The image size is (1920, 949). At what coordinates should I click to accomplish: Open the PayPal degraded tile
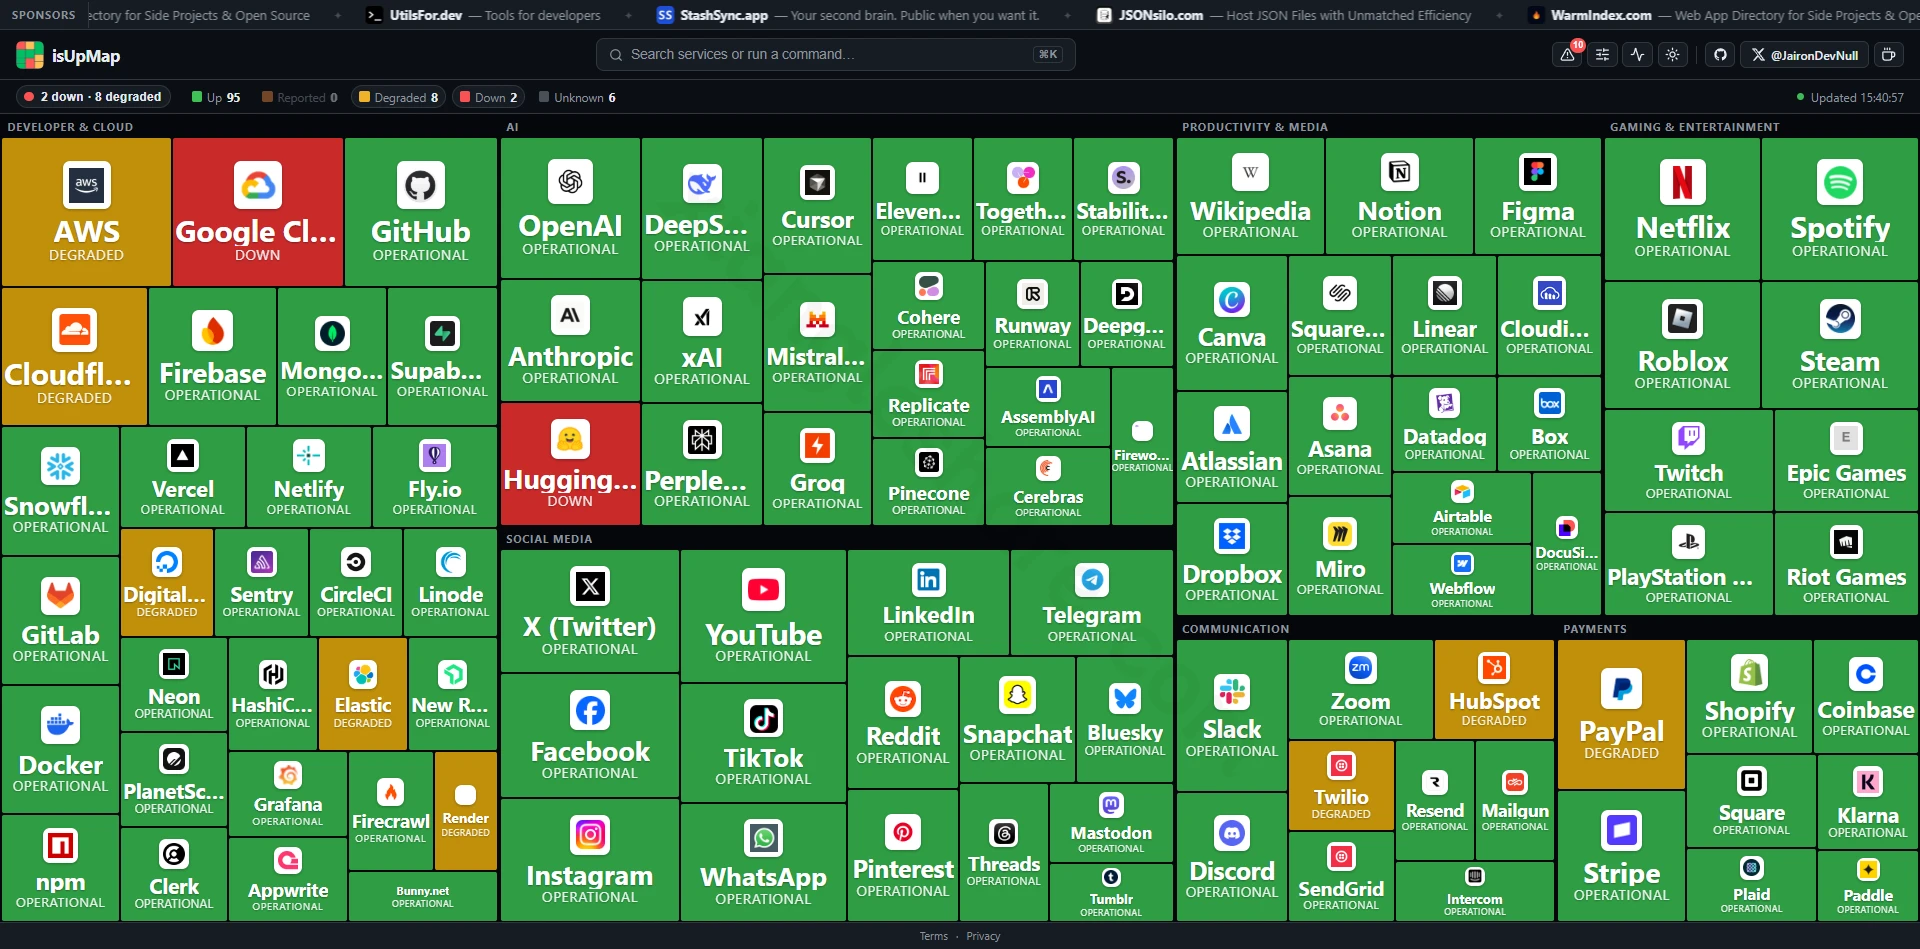coord(1621,714)
